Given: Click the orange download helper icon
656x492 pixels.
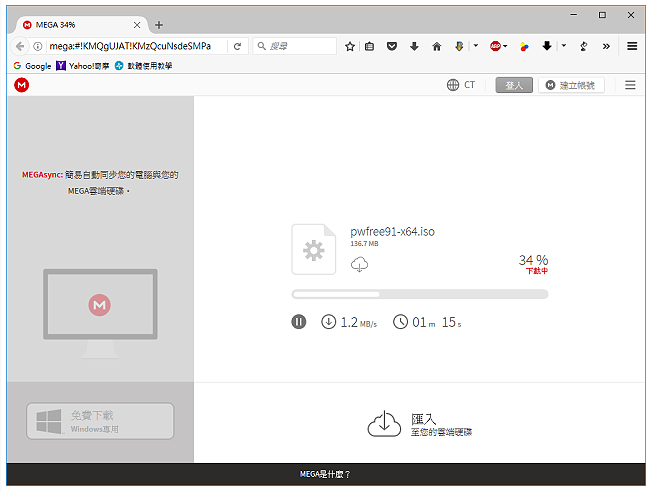Looking at the screenshot, I should click(x=459, y=46).
